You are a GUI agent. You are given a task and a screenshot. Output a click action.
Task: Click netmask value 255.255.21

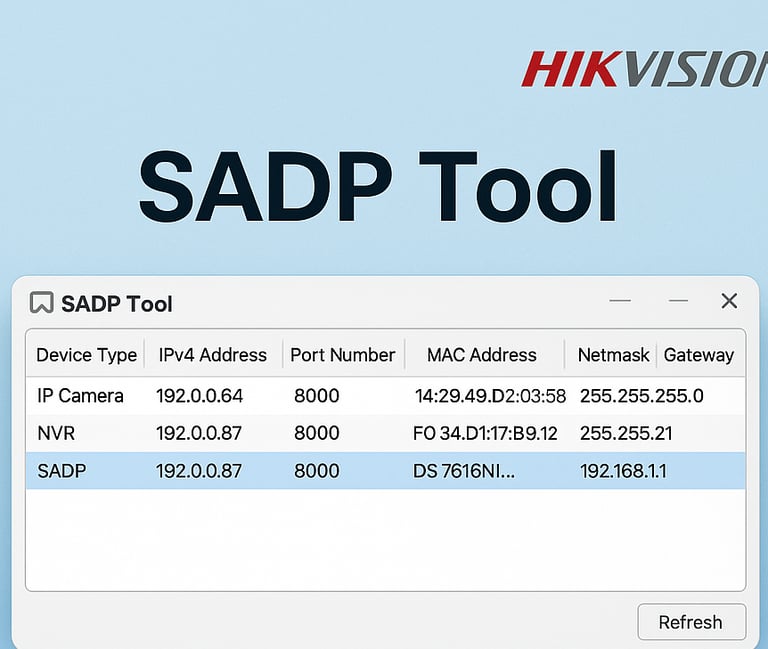pos(626,433)
